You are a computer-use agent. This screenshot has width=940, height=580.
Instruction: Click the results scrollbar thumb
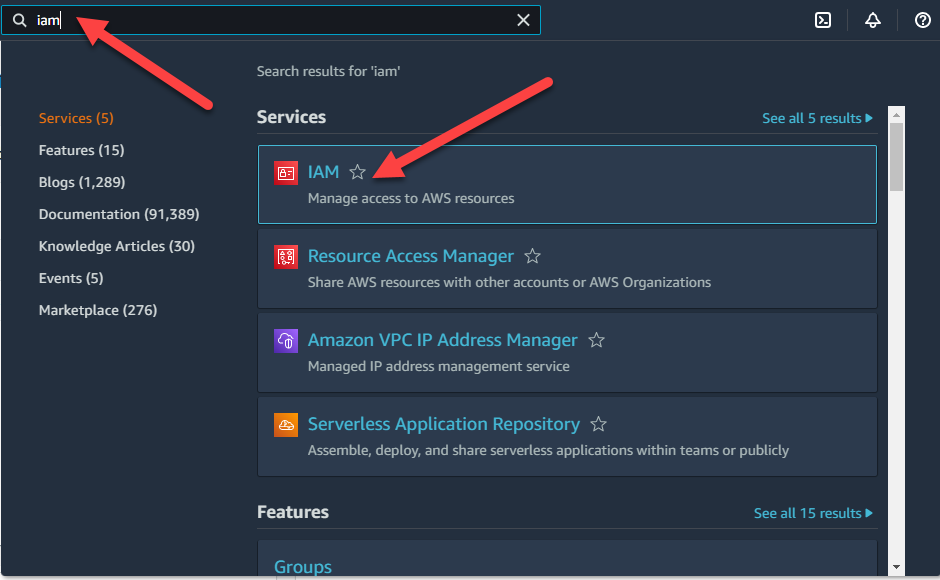tap(896, 157)
